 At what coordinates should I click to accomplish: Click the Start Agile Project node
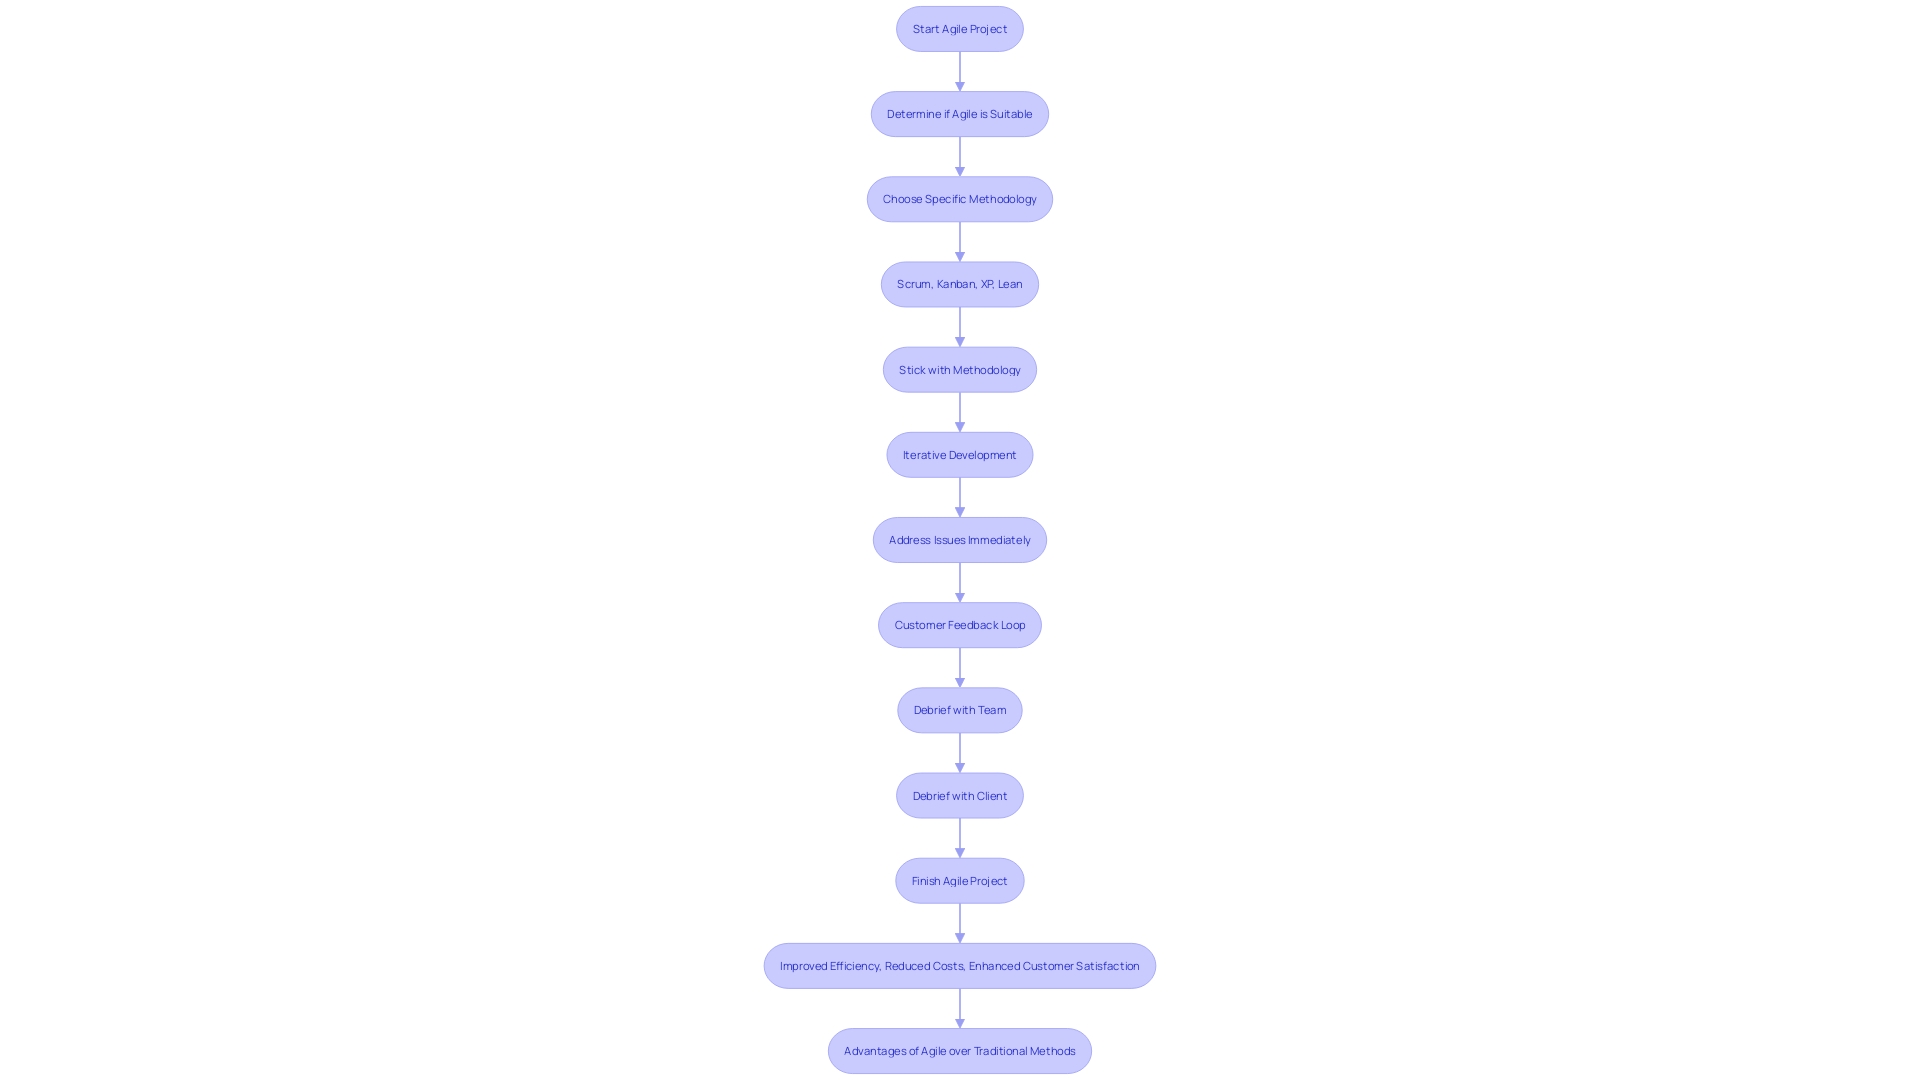click(960, 28)
